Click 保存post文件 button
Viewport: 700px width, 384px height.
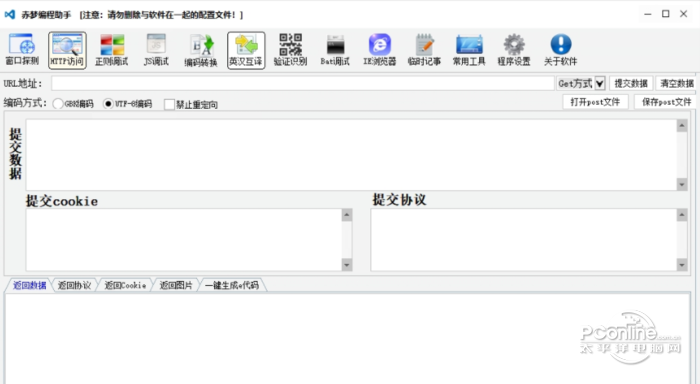pos(666,102)
